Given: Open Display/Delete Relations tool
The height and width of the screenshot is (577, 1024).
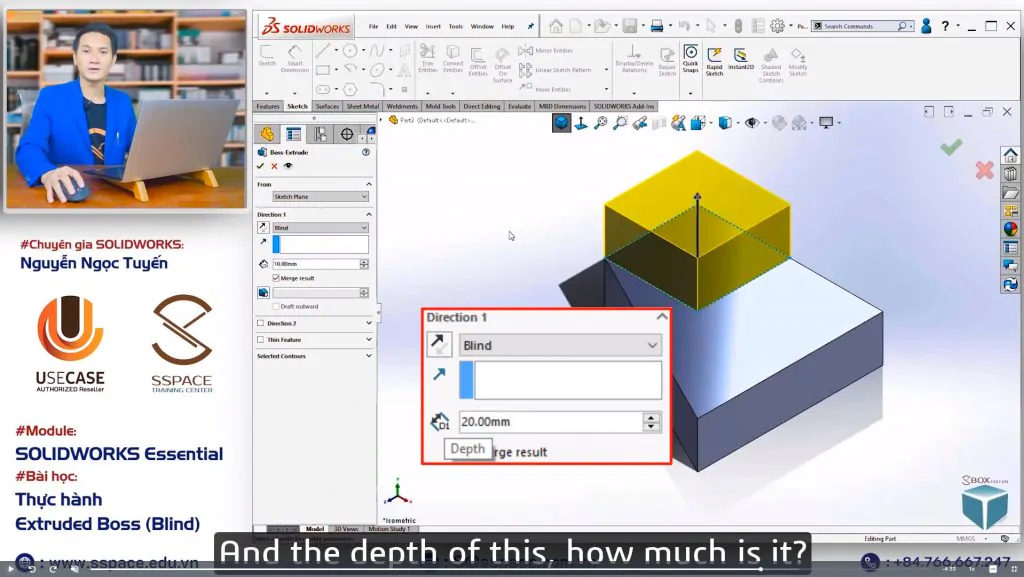Looking at the screenshot, I should (x=633, y=58).
